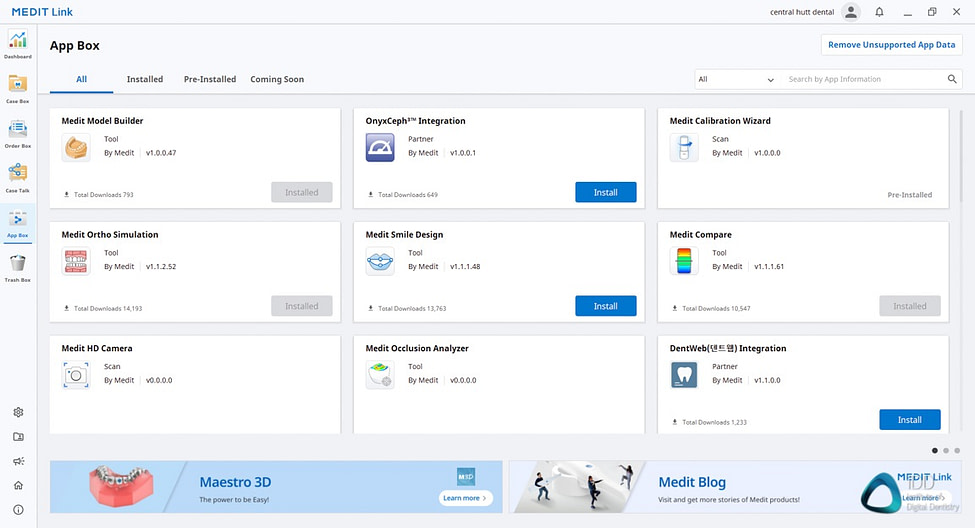
Task: Switch to the Pre-Installed tab
Action: (210, 79)
